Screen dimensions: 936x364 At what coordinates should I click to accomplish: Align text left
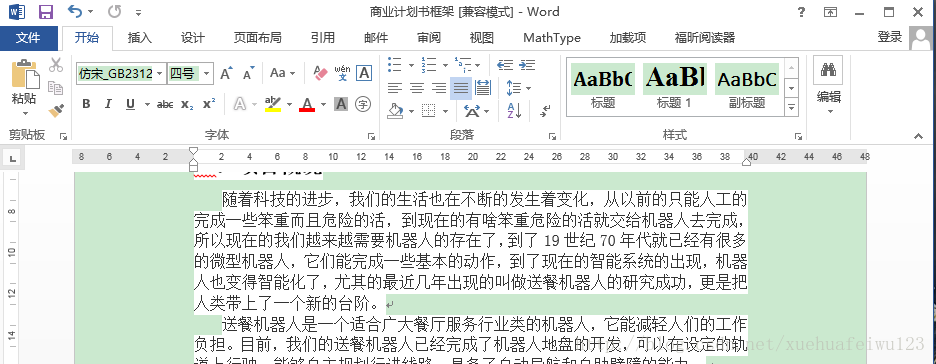tap(395, 88)
